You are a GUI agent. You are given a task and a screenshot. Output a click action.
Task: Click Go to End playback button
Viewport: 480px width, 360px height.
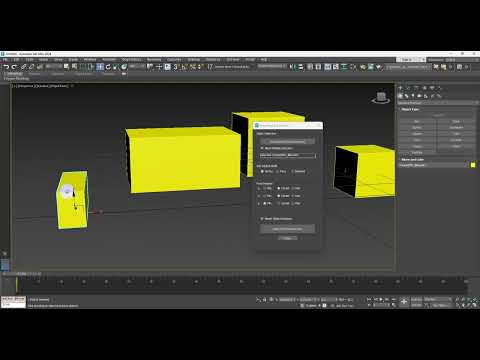point(393,299)
